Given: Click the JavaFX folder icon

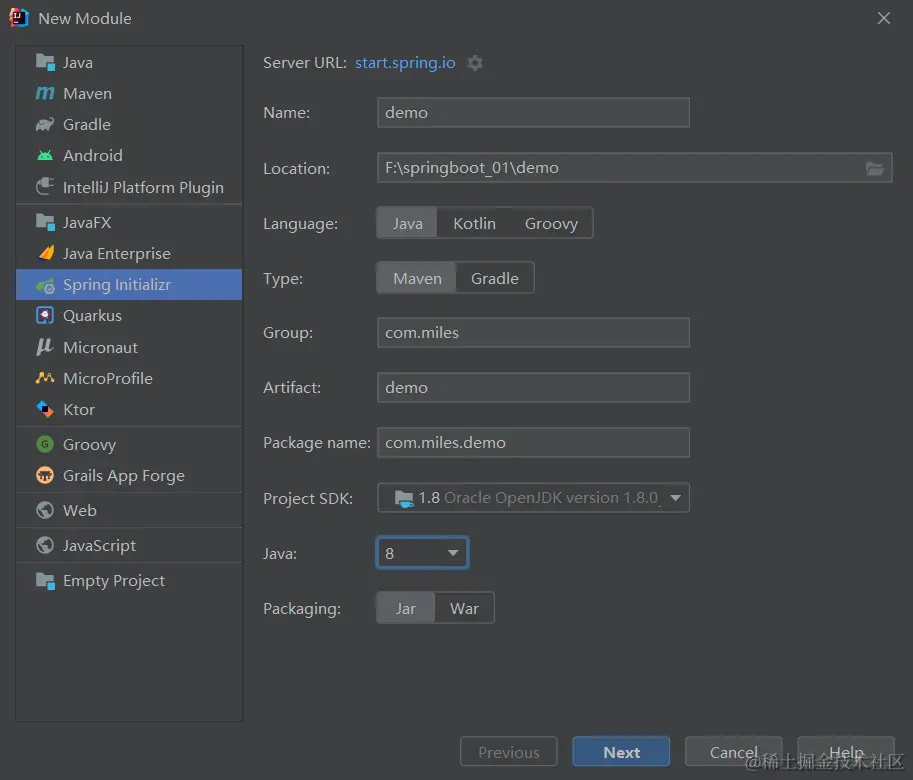Looking at the screenshot, I should [45, 222].
